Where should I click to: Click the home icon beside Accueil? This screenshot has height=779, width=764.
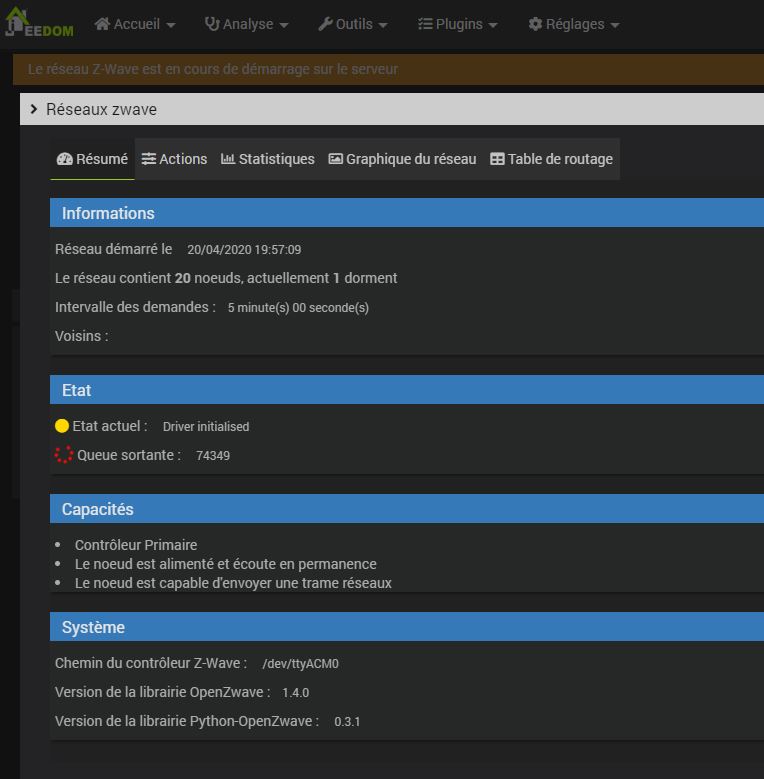tap(102, 24)
